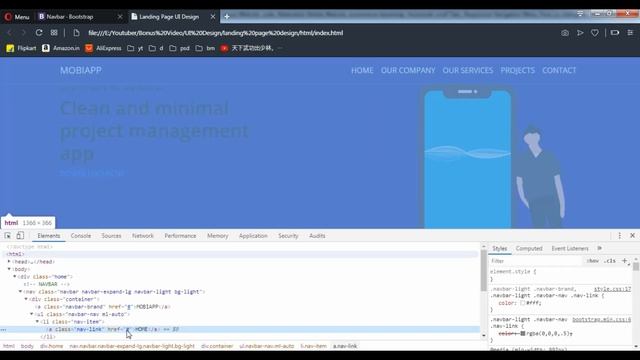The image size is (640, 360).
Task: Open the d bookmarks folder
Action: point(156,48)
